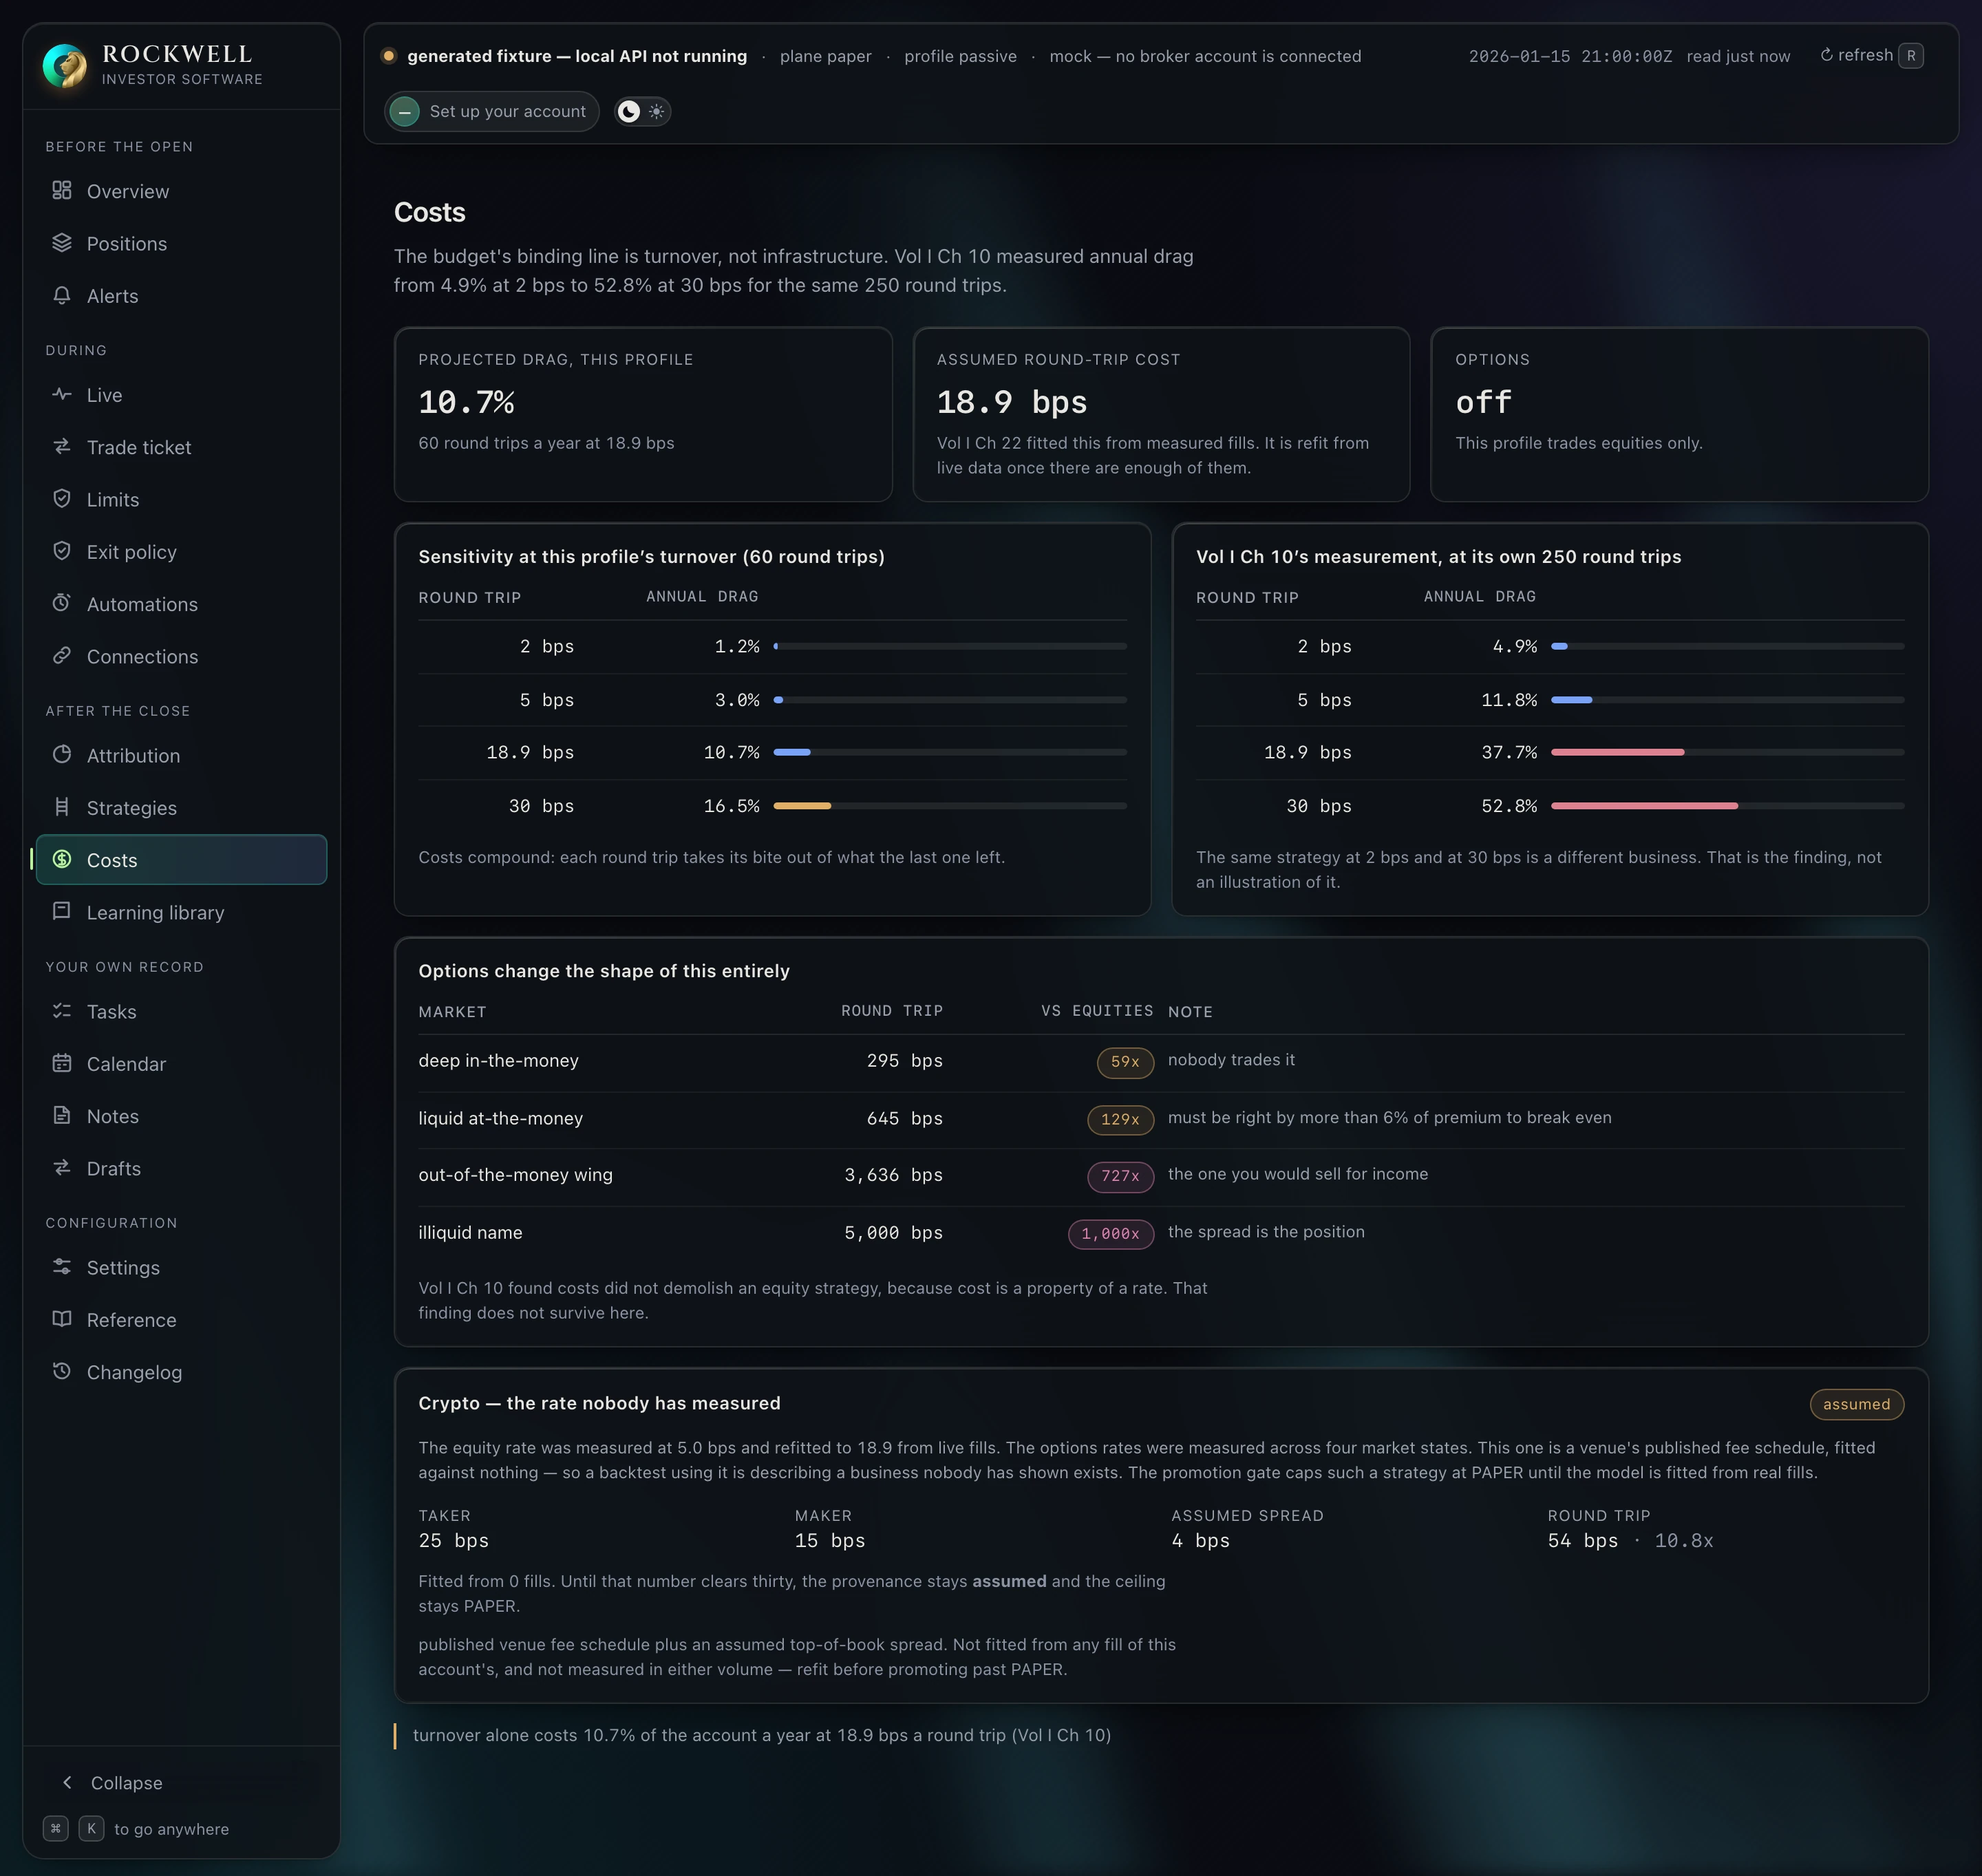This screenshot has width=1982, height=1876.
Task: Click the '2026-01-15 21:00:00Z' timestamp
Action: pyautogui.click(x=1570, y=56)
